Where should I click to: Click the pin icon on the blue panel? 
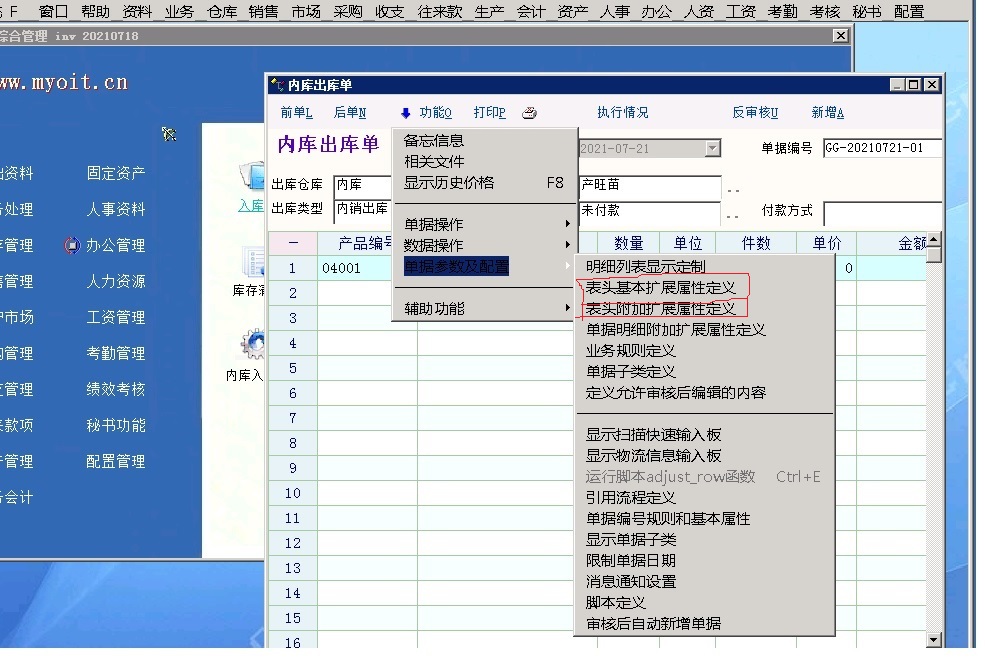169,134
